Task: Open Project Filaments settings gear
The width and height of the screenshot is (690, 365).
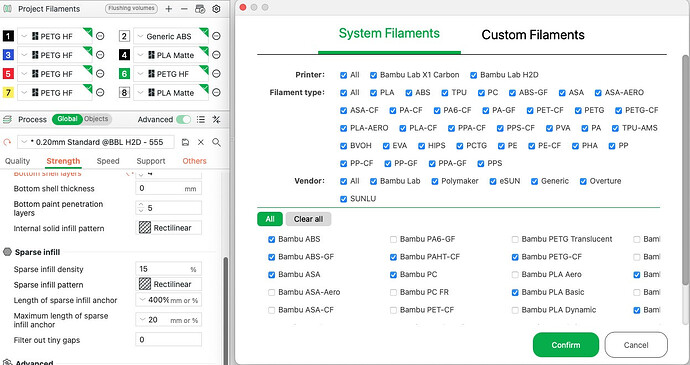Action: [216, 9]
